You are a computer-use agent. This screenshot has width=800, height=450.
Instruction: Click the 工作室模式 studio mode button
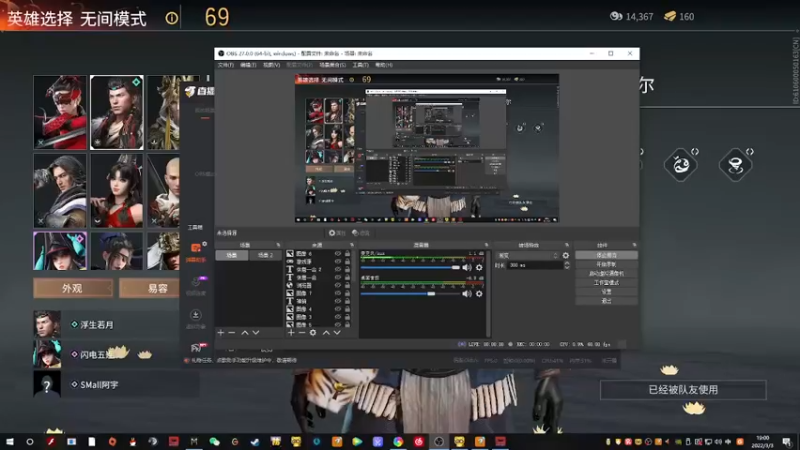(606, 283)
